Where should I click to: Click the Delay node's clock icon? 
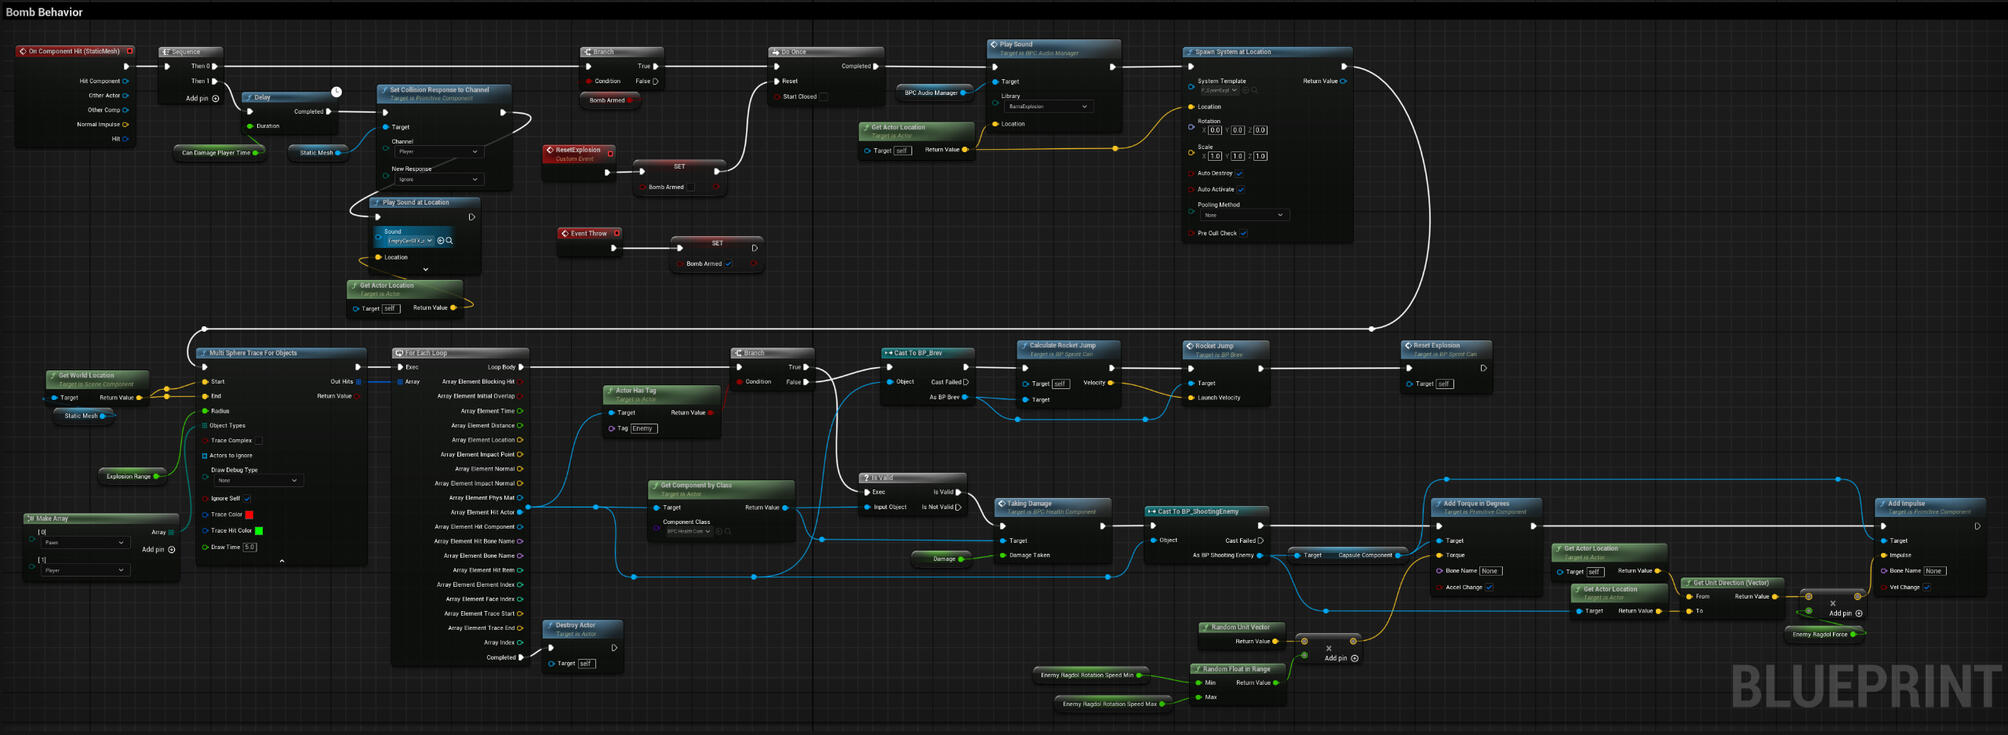coord(336,92)
